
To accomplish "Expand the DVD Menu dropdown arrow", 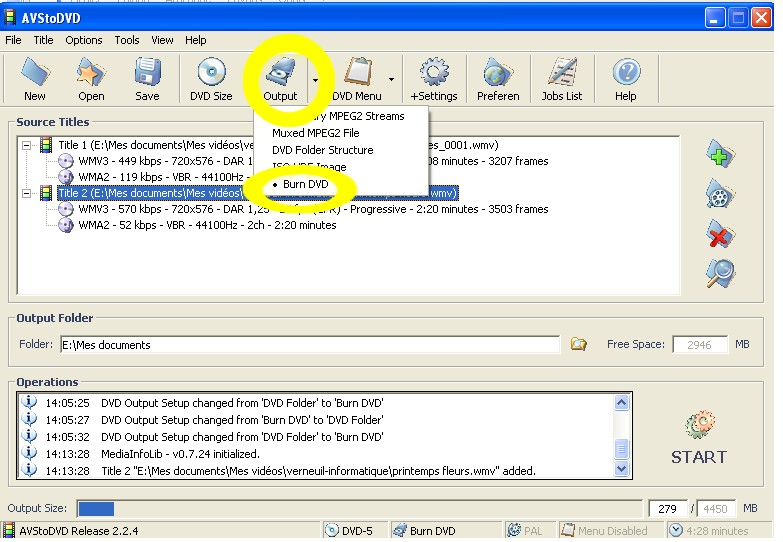I will [x=391, y=80].
